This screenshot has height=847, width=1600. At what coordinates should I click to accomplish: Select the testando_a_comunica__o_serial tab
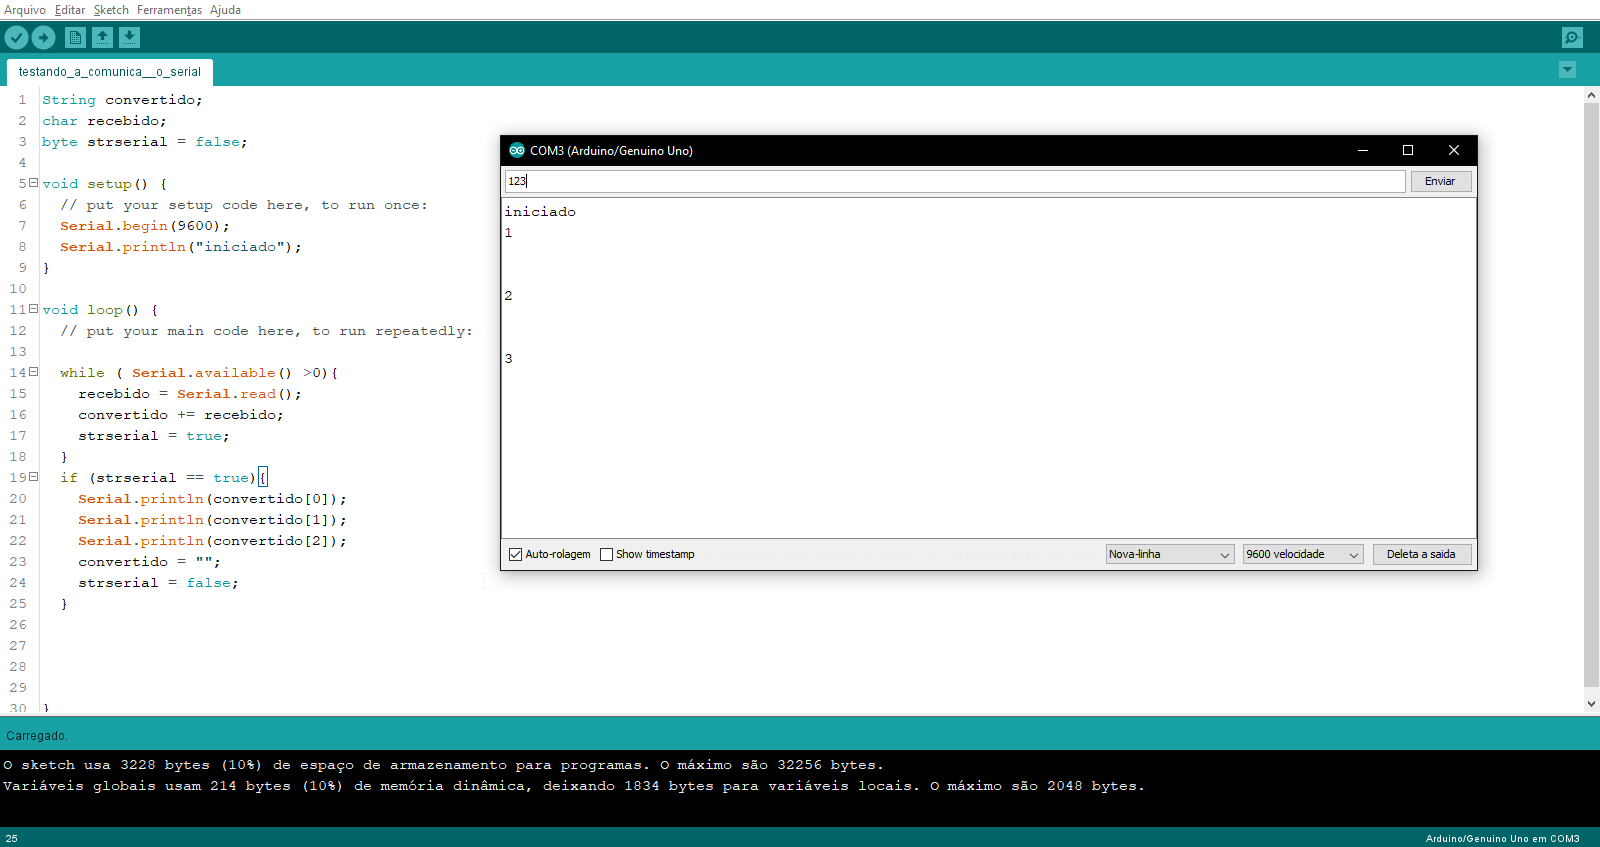(110, 72)
